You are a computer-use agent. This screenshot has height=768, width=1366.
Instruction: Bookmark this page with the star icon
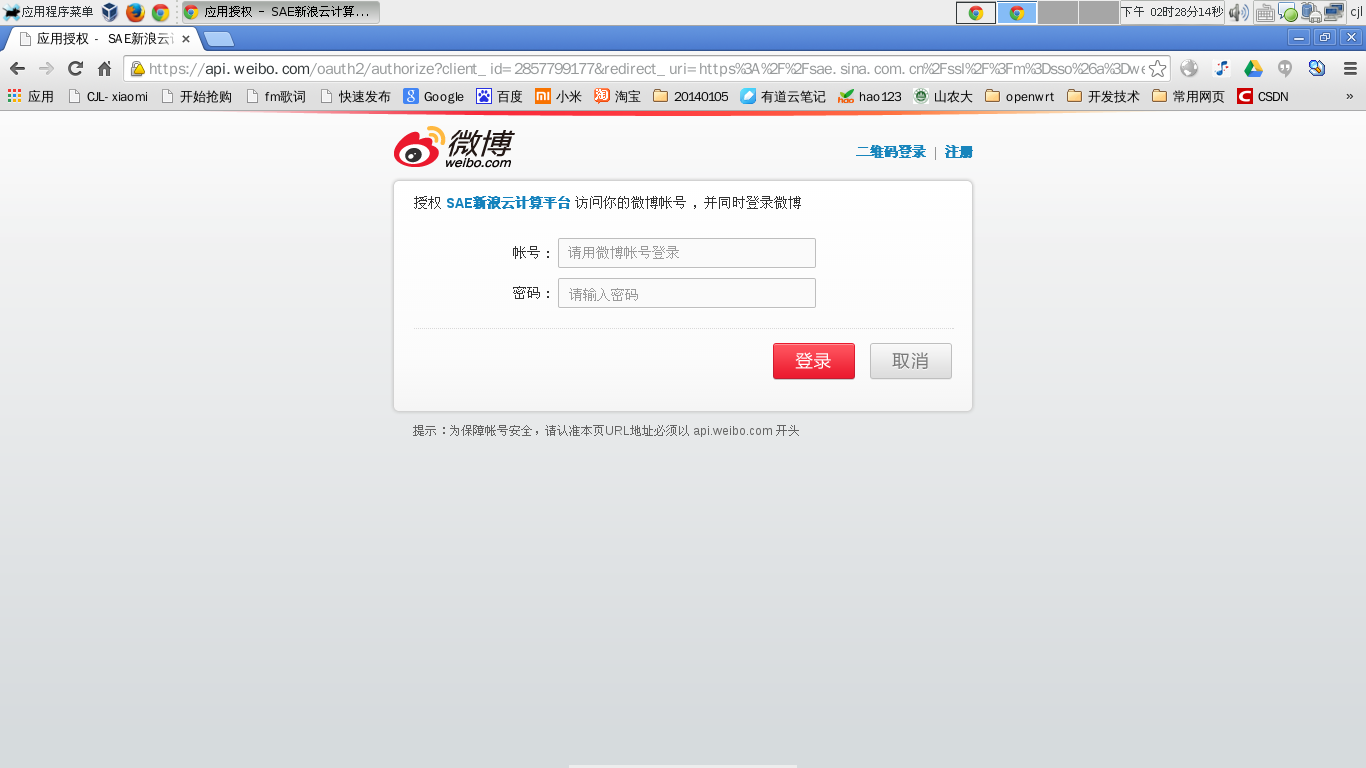pos(1157,68)
